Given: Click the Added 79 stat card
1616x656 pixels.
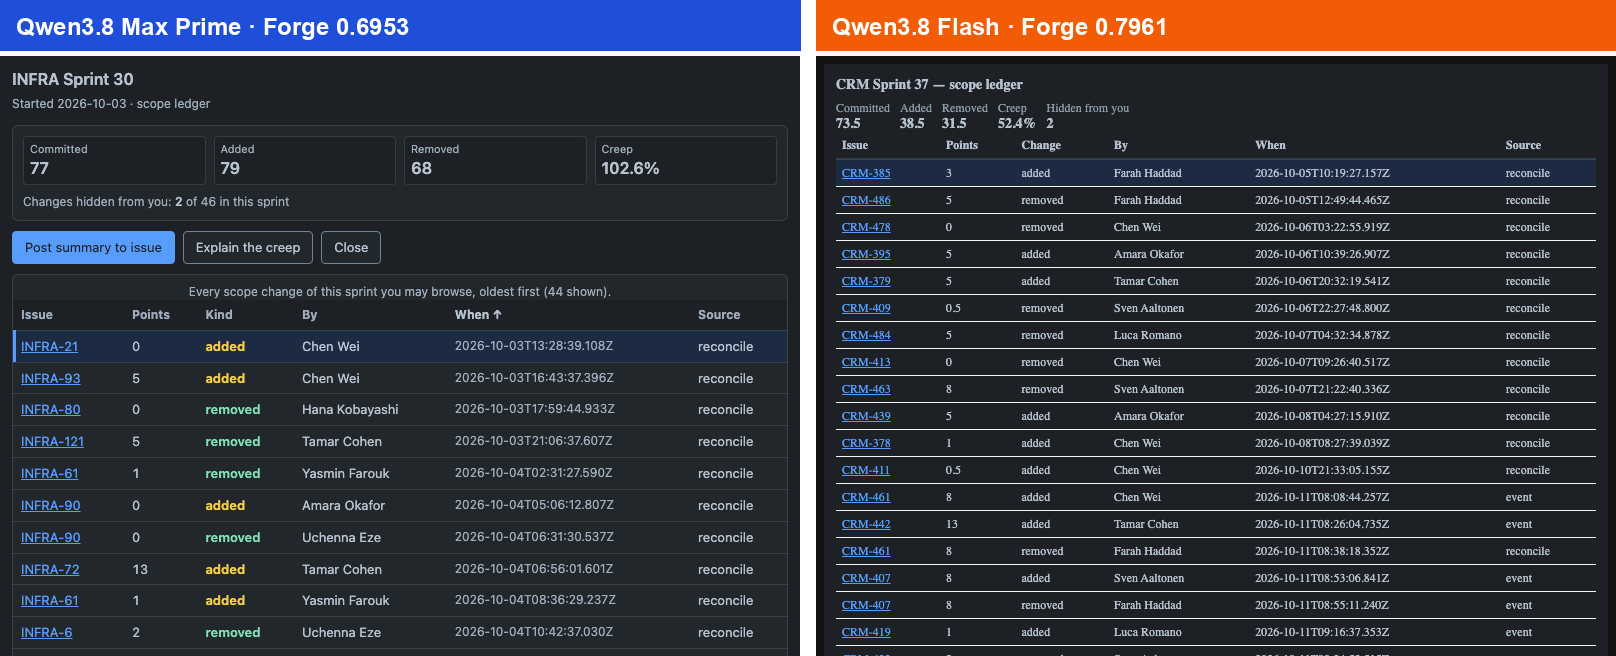Looking at the screenshot, I should pyautogui.click(x=305, y=160).
